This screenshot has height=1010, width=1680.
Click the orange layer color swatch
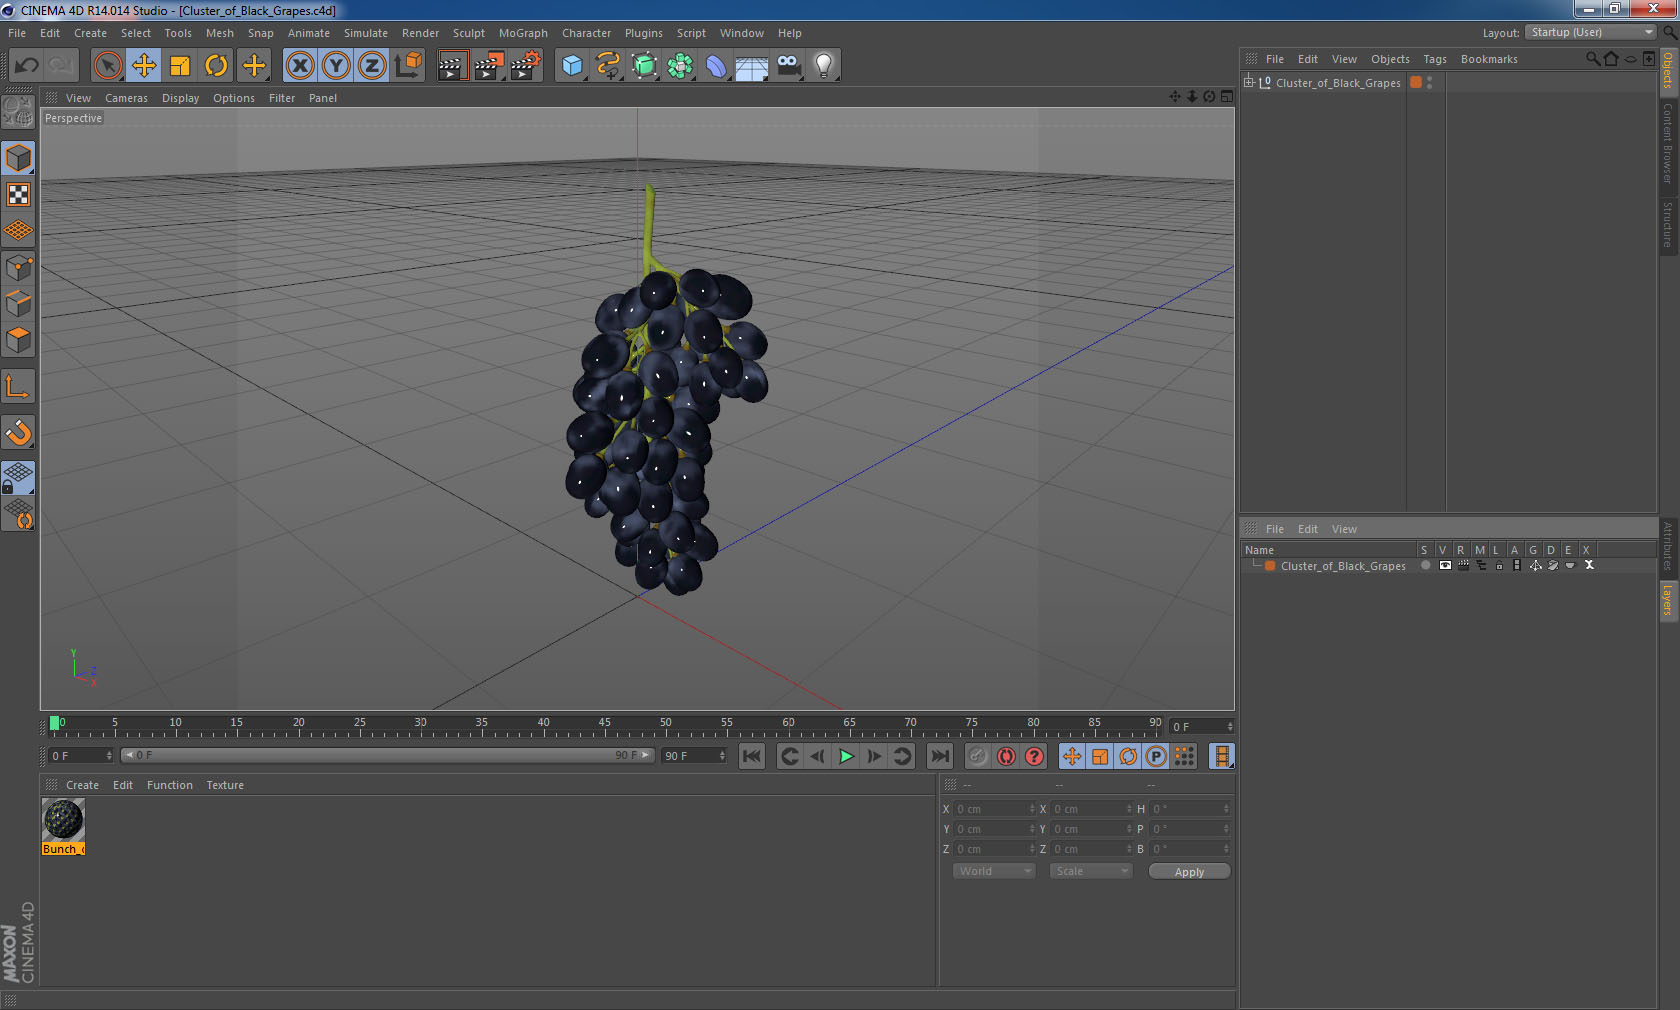[1270, 566]
